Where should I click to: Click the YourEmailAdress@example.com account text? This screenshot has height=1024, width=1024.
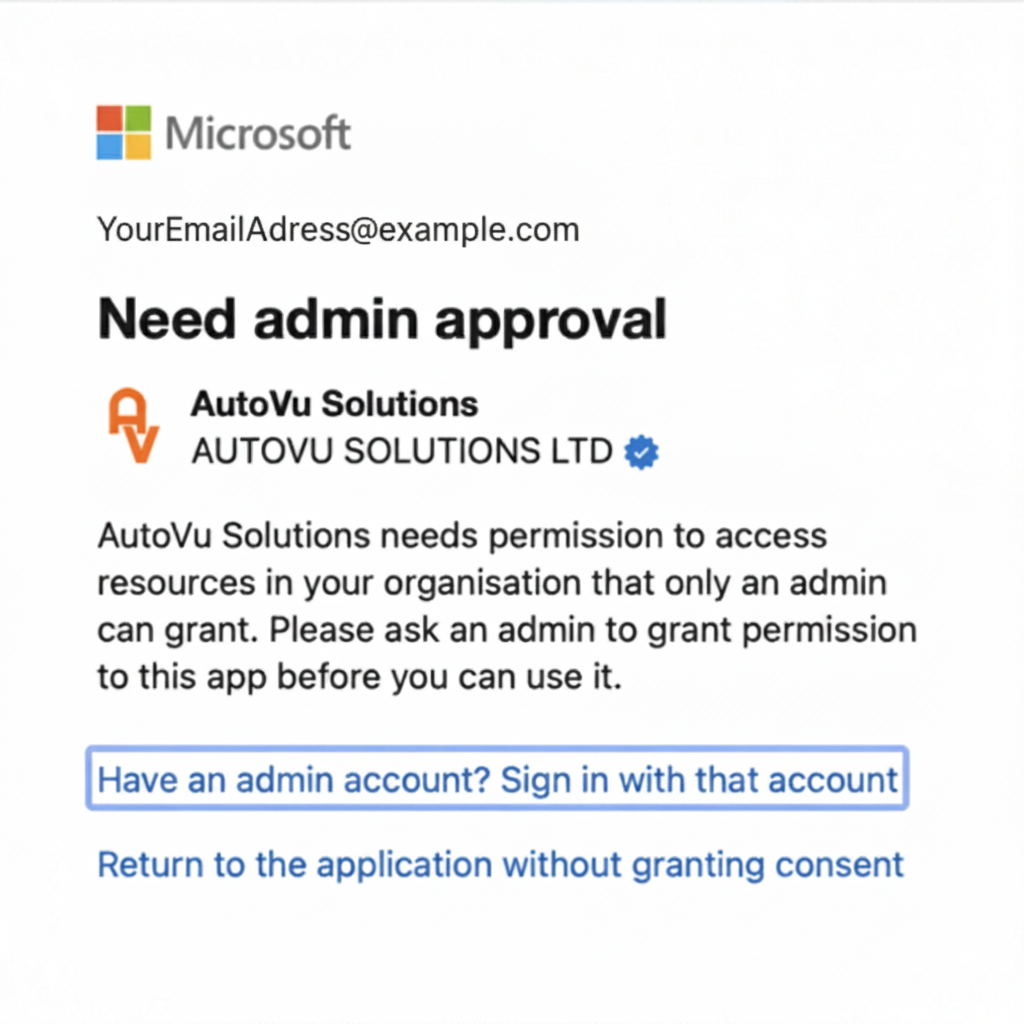[x=338, y=230]
